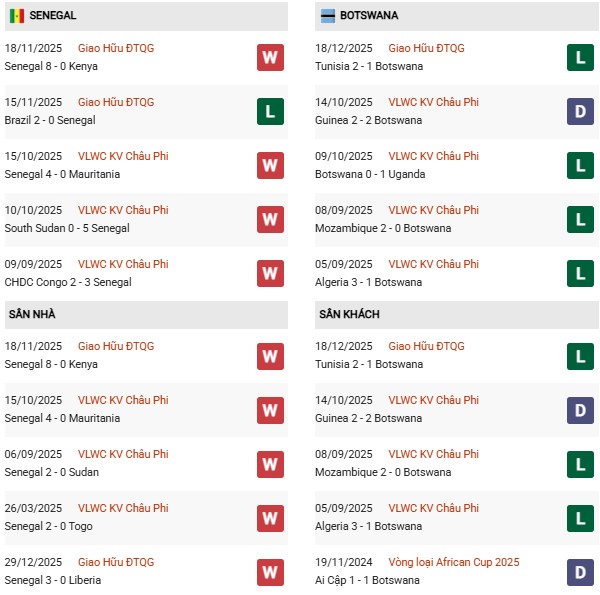Click L badge for Botswana 0 - 1 Uganda

580,165
